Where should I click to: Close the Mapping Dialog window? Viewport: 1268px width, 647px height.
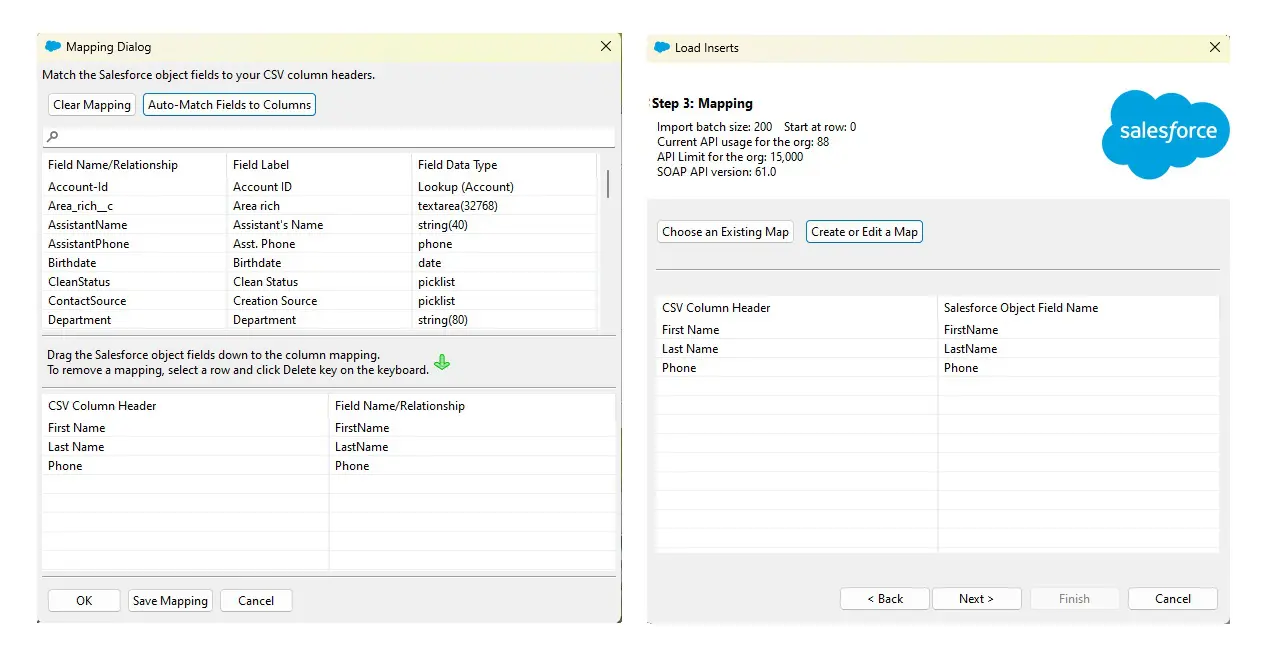click(x=605, y=47)
